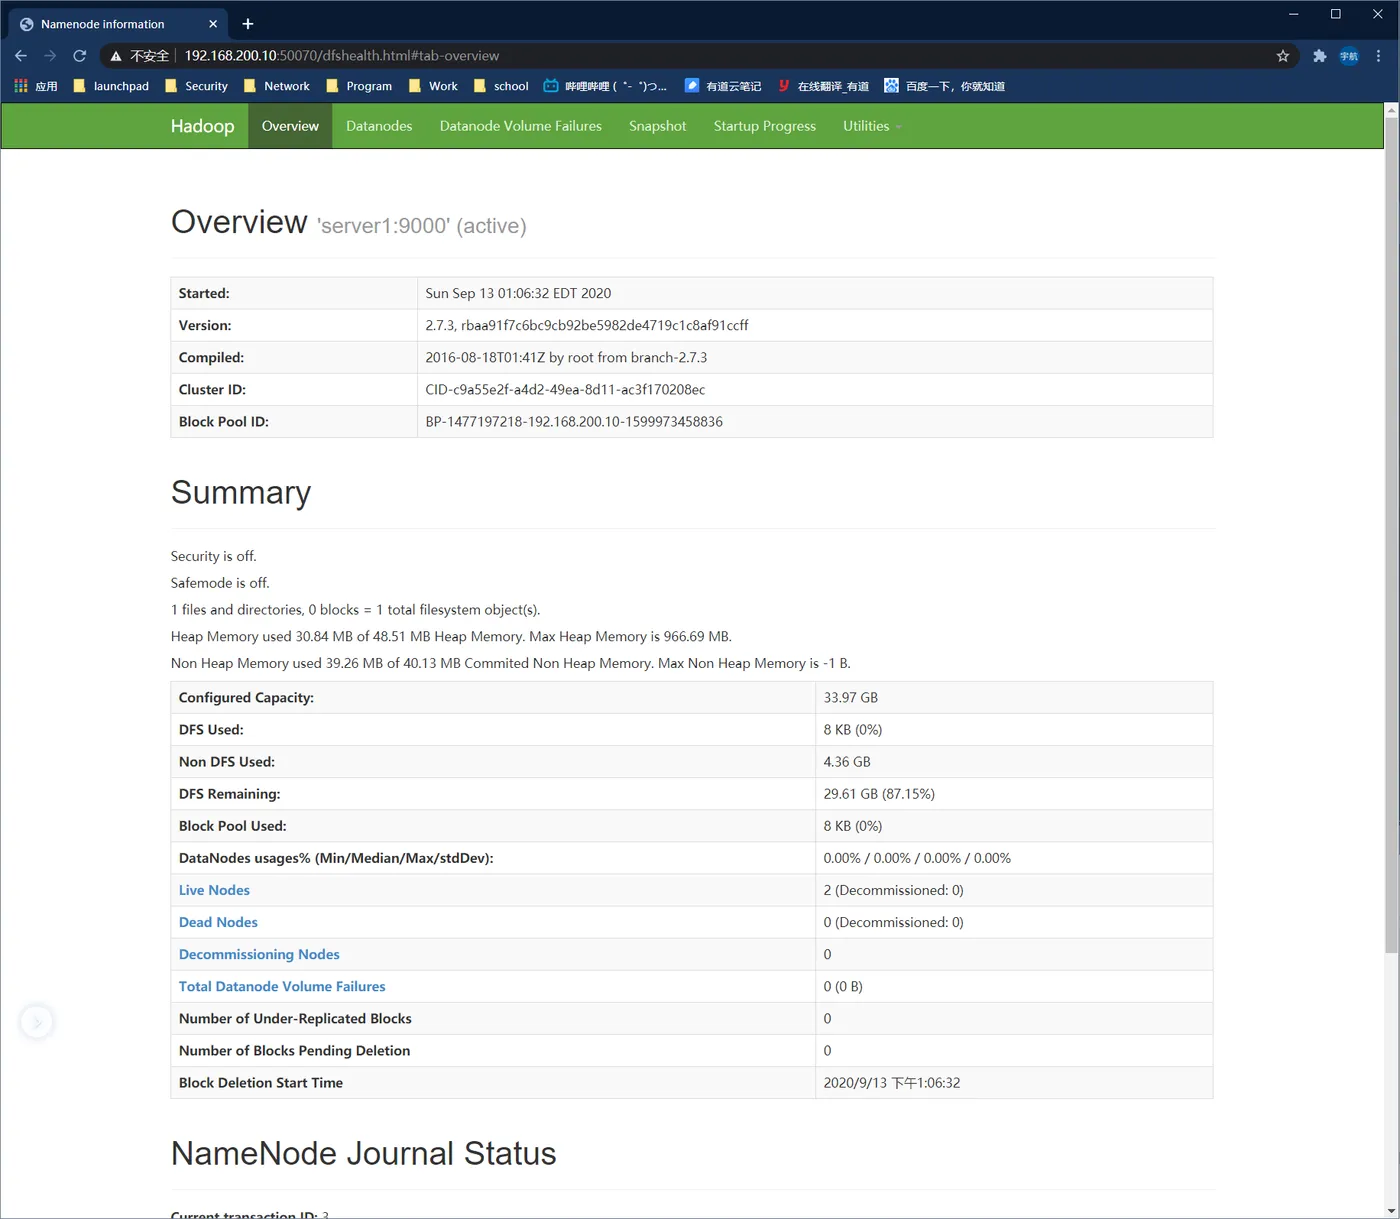Select the Namenode information browser tab
This screenshot has height=1219, width=1400.
point(118,24)
